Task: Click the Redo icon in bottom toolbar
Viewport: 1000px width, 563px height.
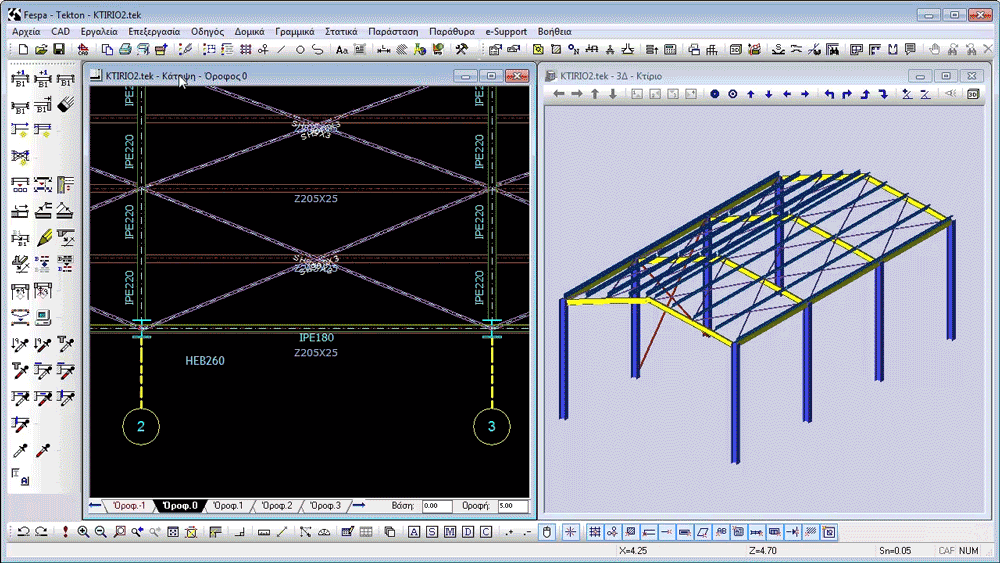Action: 41,532
